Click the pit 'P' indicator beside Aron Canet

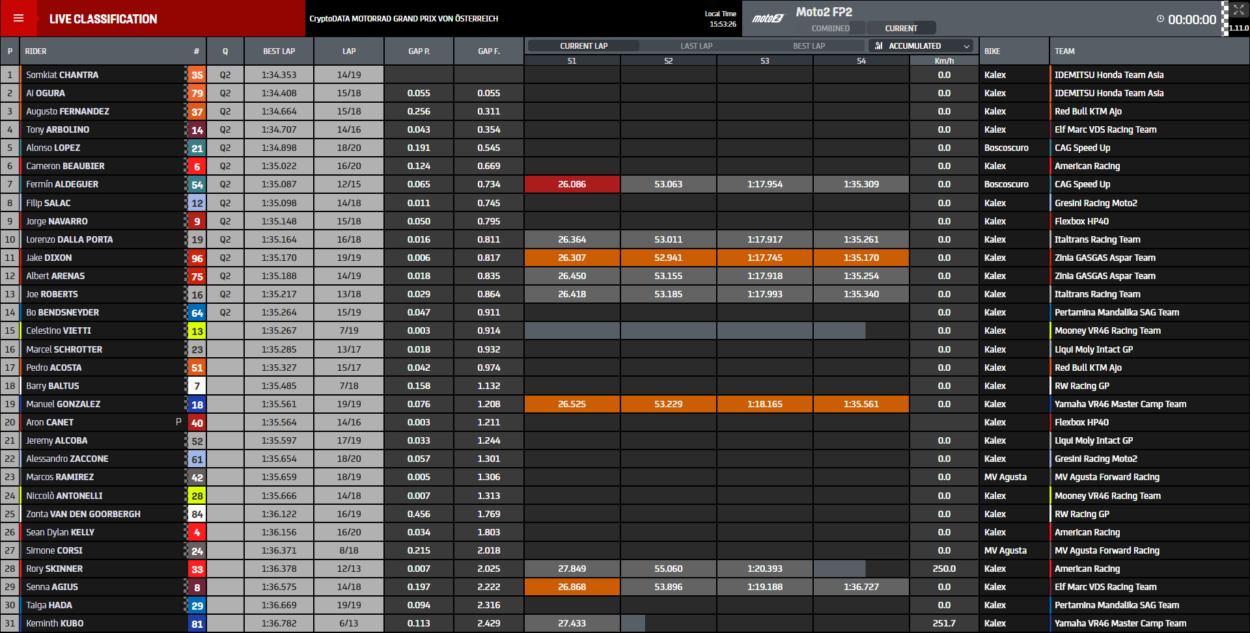coord(178,422)
